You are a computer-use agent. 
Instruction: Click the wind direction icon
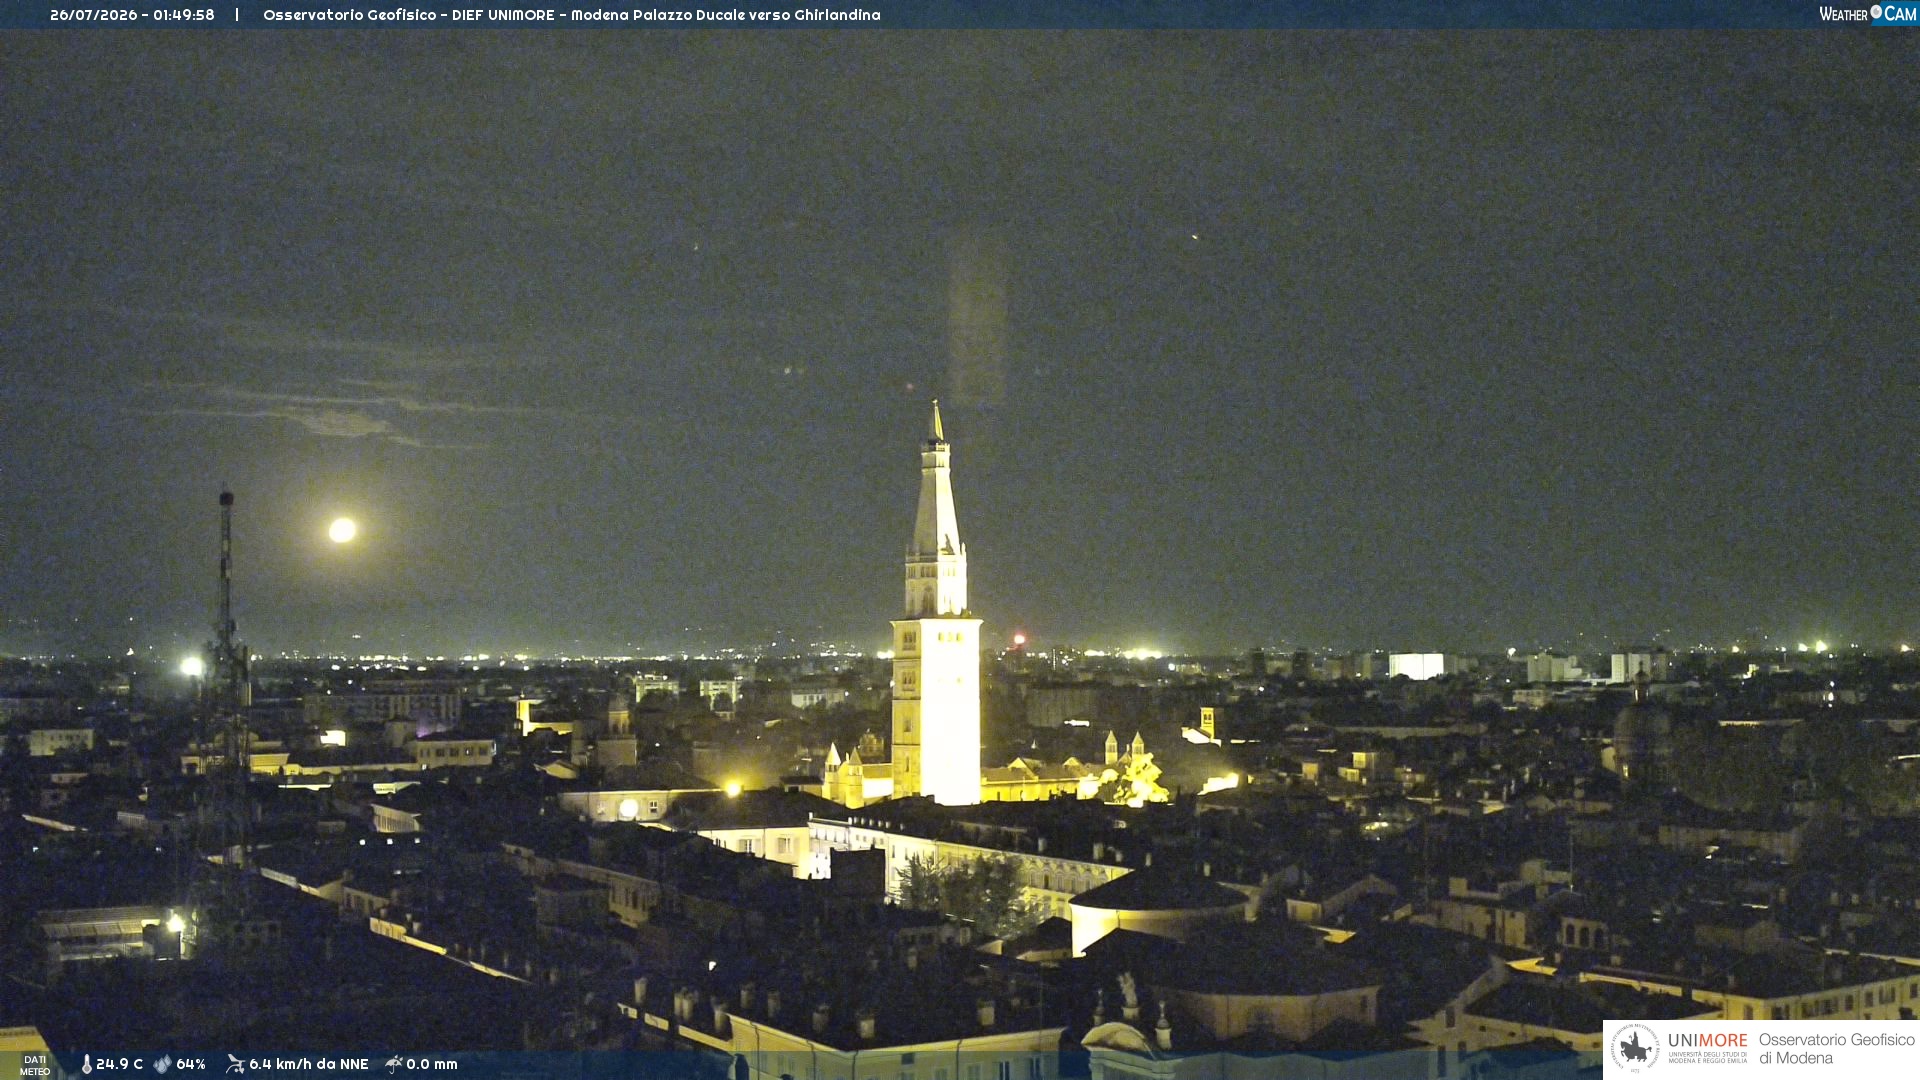(x=235, y=1064)
